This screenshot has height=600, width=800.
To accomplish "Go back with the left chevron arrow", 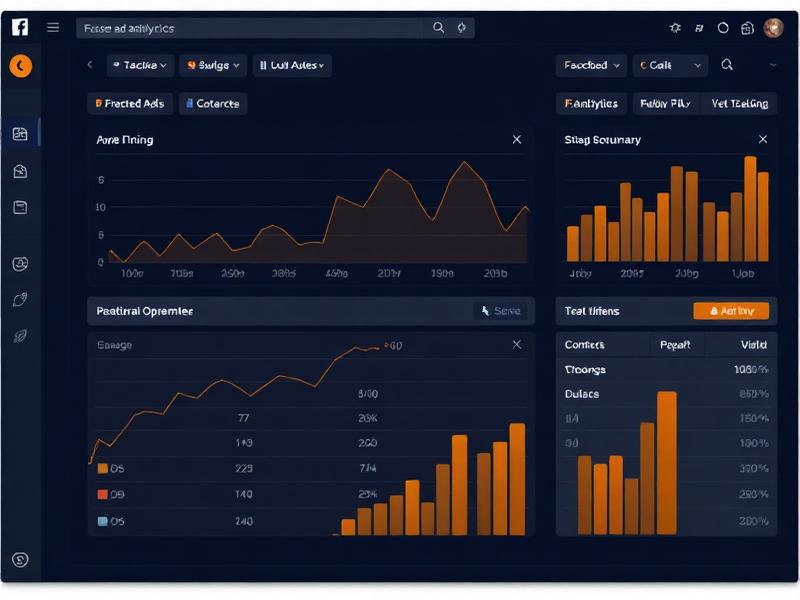I will click(90, 65).
